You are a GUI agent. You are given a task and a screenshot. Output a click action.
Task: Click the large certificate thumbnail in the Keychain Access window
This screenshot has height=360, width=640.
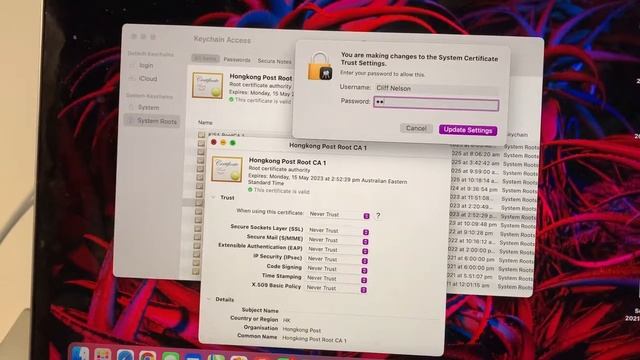pyautogui.click(x=208, y=85)
